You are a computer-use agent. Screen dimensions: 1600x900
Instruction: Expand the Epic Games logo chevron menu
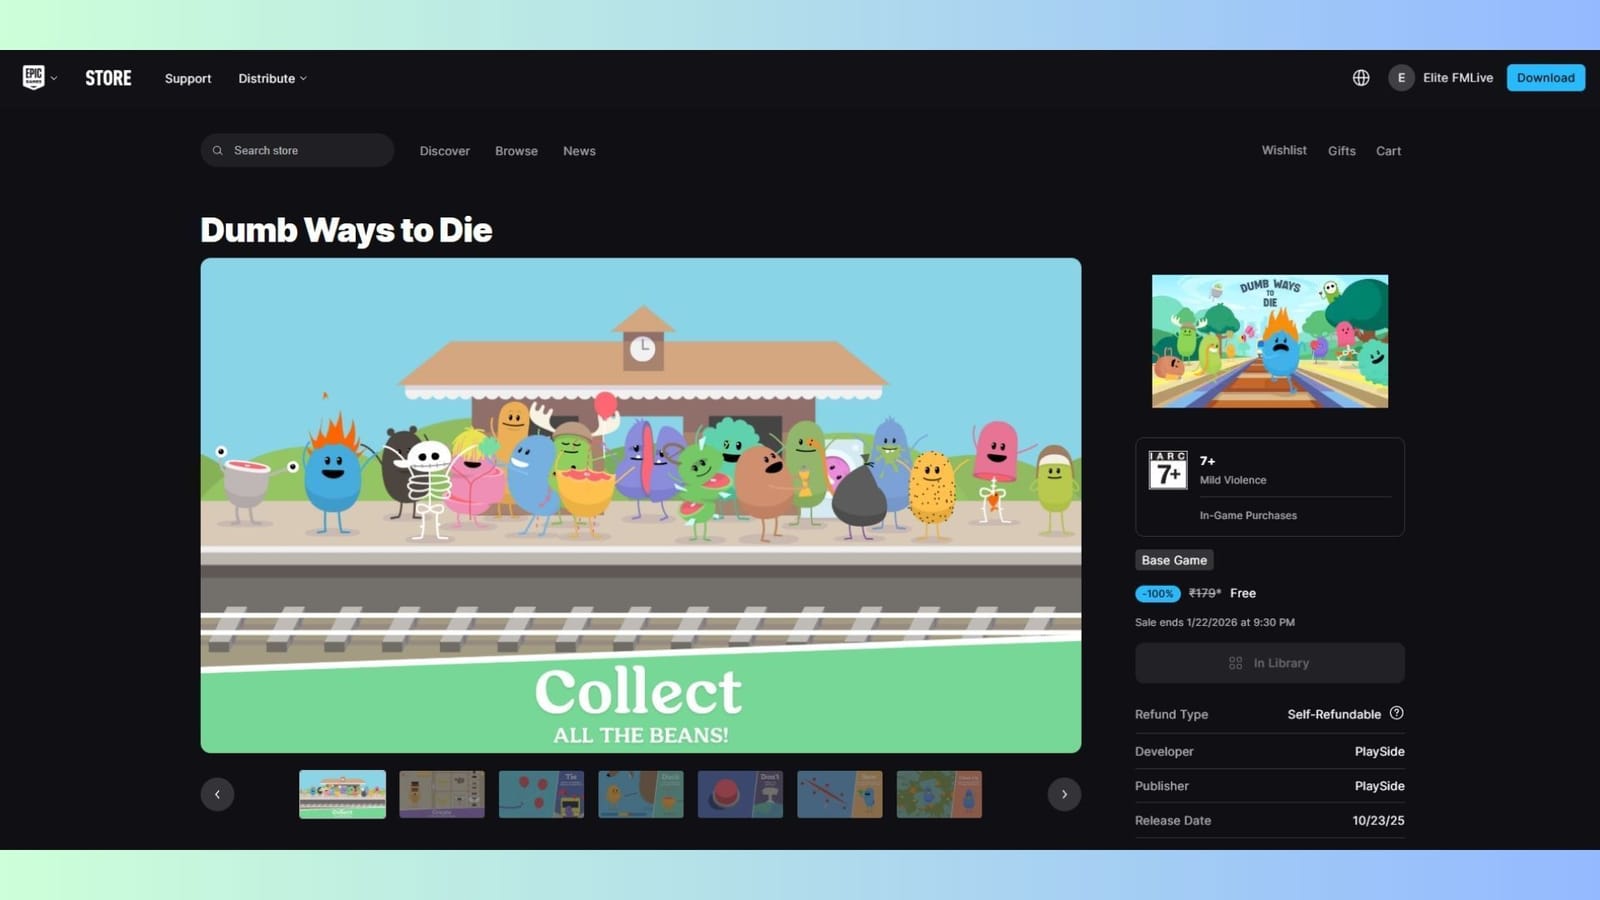[x=55, y=78]
